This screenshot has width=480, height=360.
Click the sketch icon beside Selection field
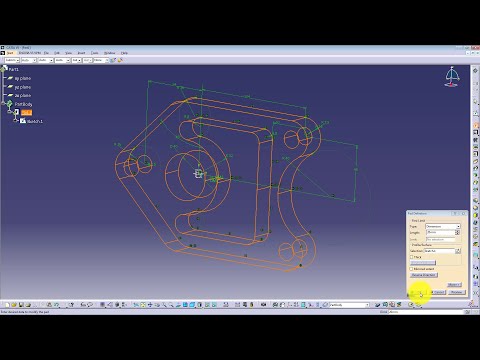point(458,251)
